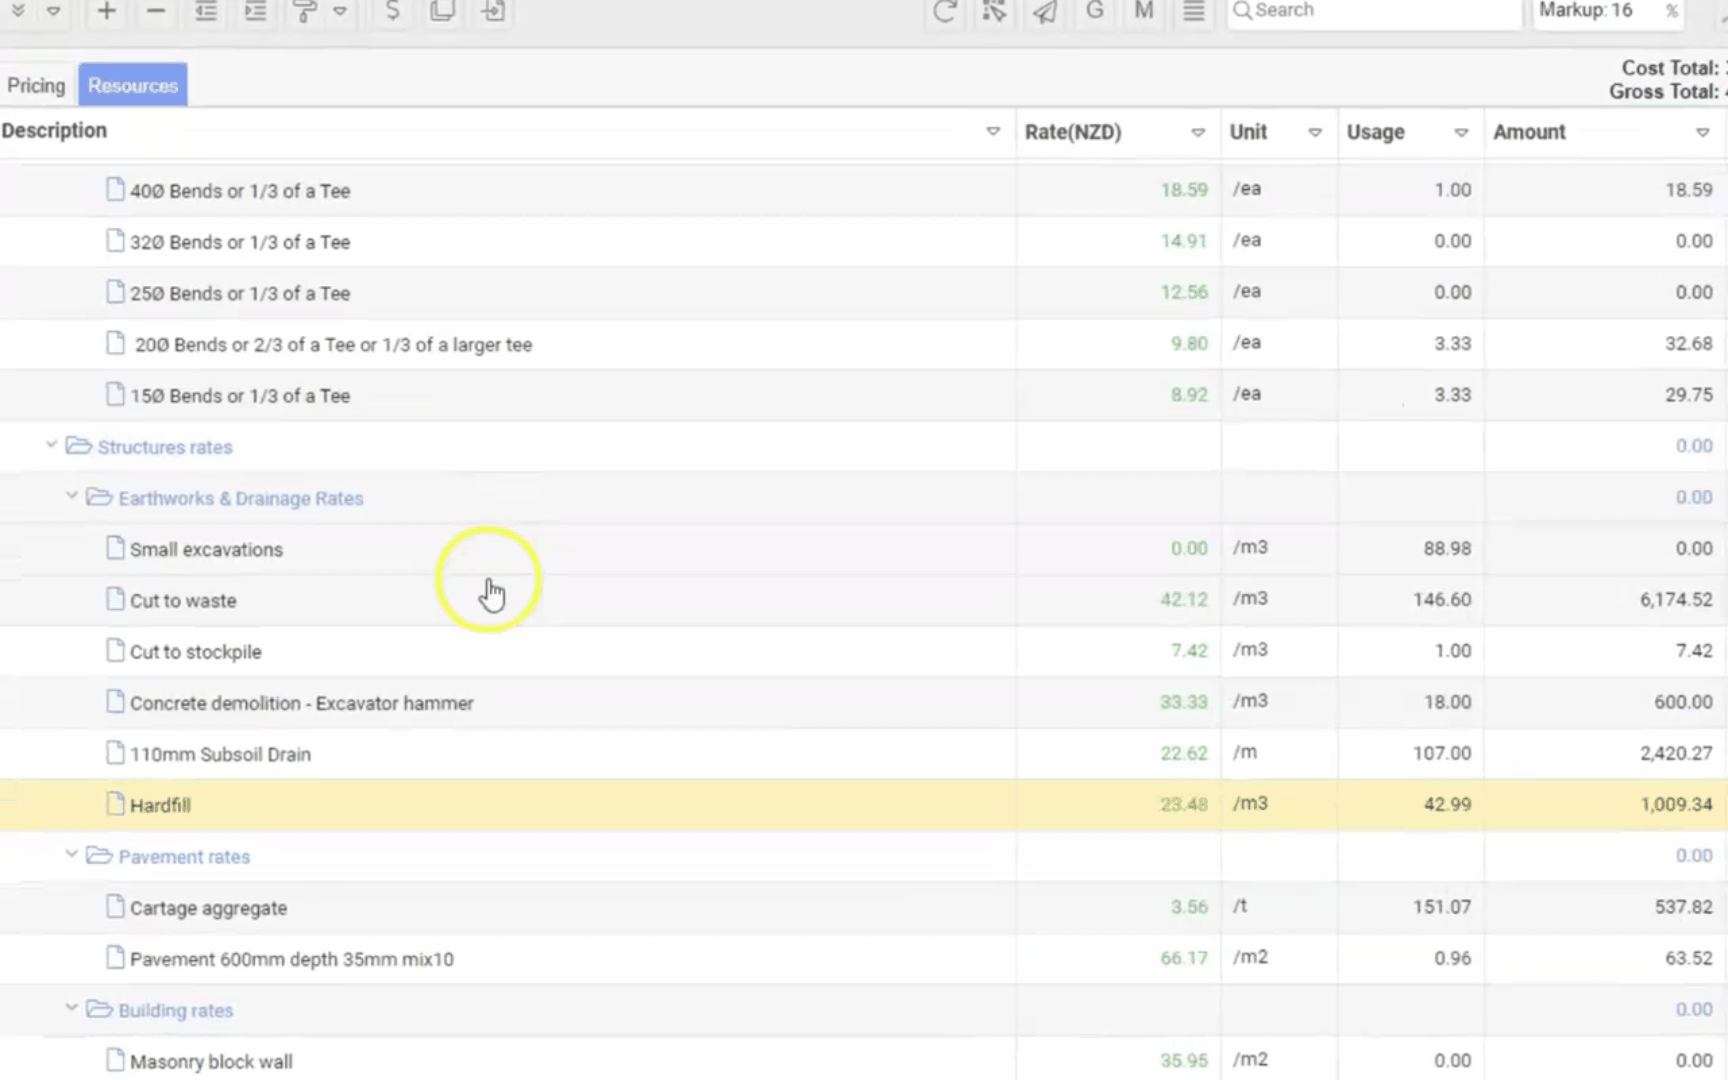Click the paper plane send icon
The image size is (1728, 1080).
pyautogui.click(x=1045, y=11)
